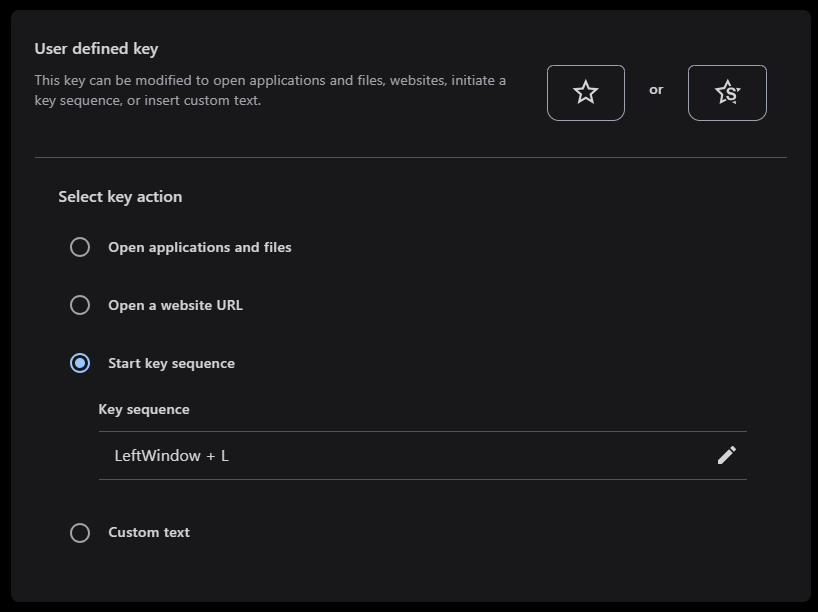Viewport: 818px width, 612px height.
Task: Edit the key sequence with pencil icon
Action: [727, 455]
